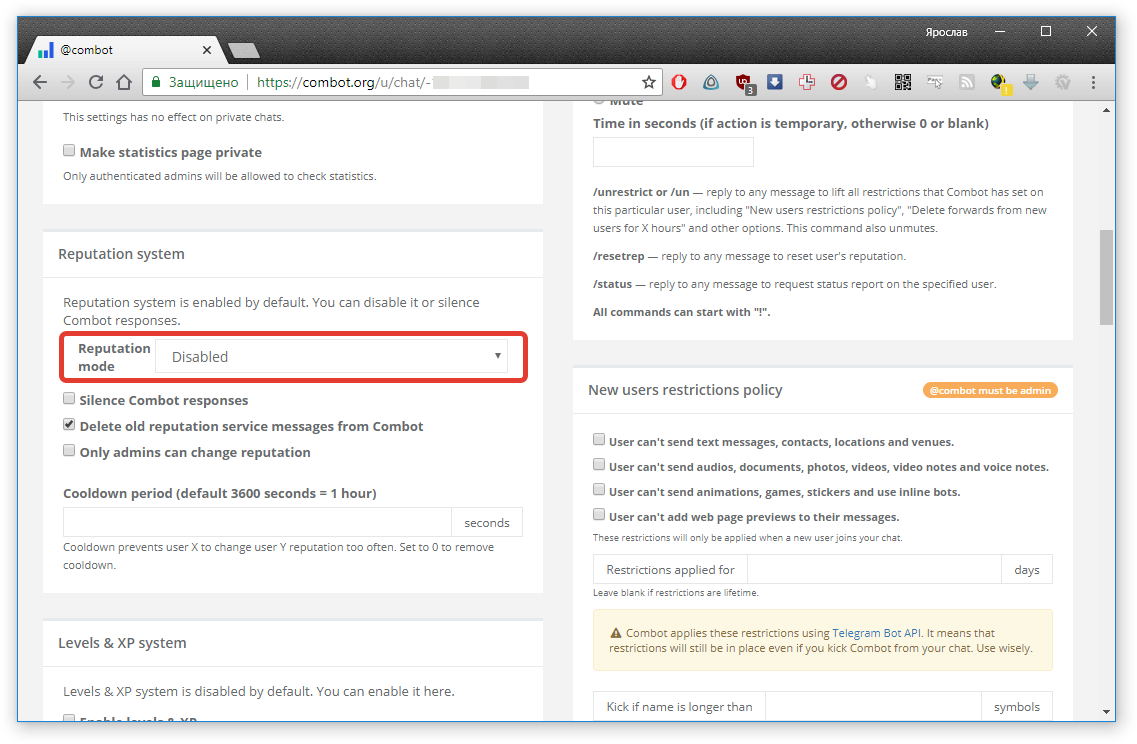Open the grey down-arrow downloader extension

[x=1030, y=83]
